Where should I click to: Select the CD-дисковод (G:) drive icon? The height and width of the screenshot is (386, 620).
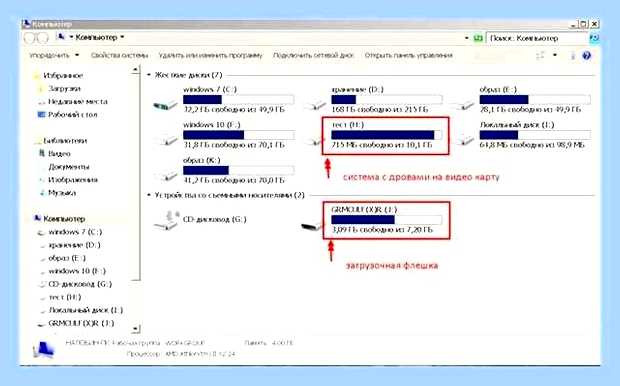[166, 220]
